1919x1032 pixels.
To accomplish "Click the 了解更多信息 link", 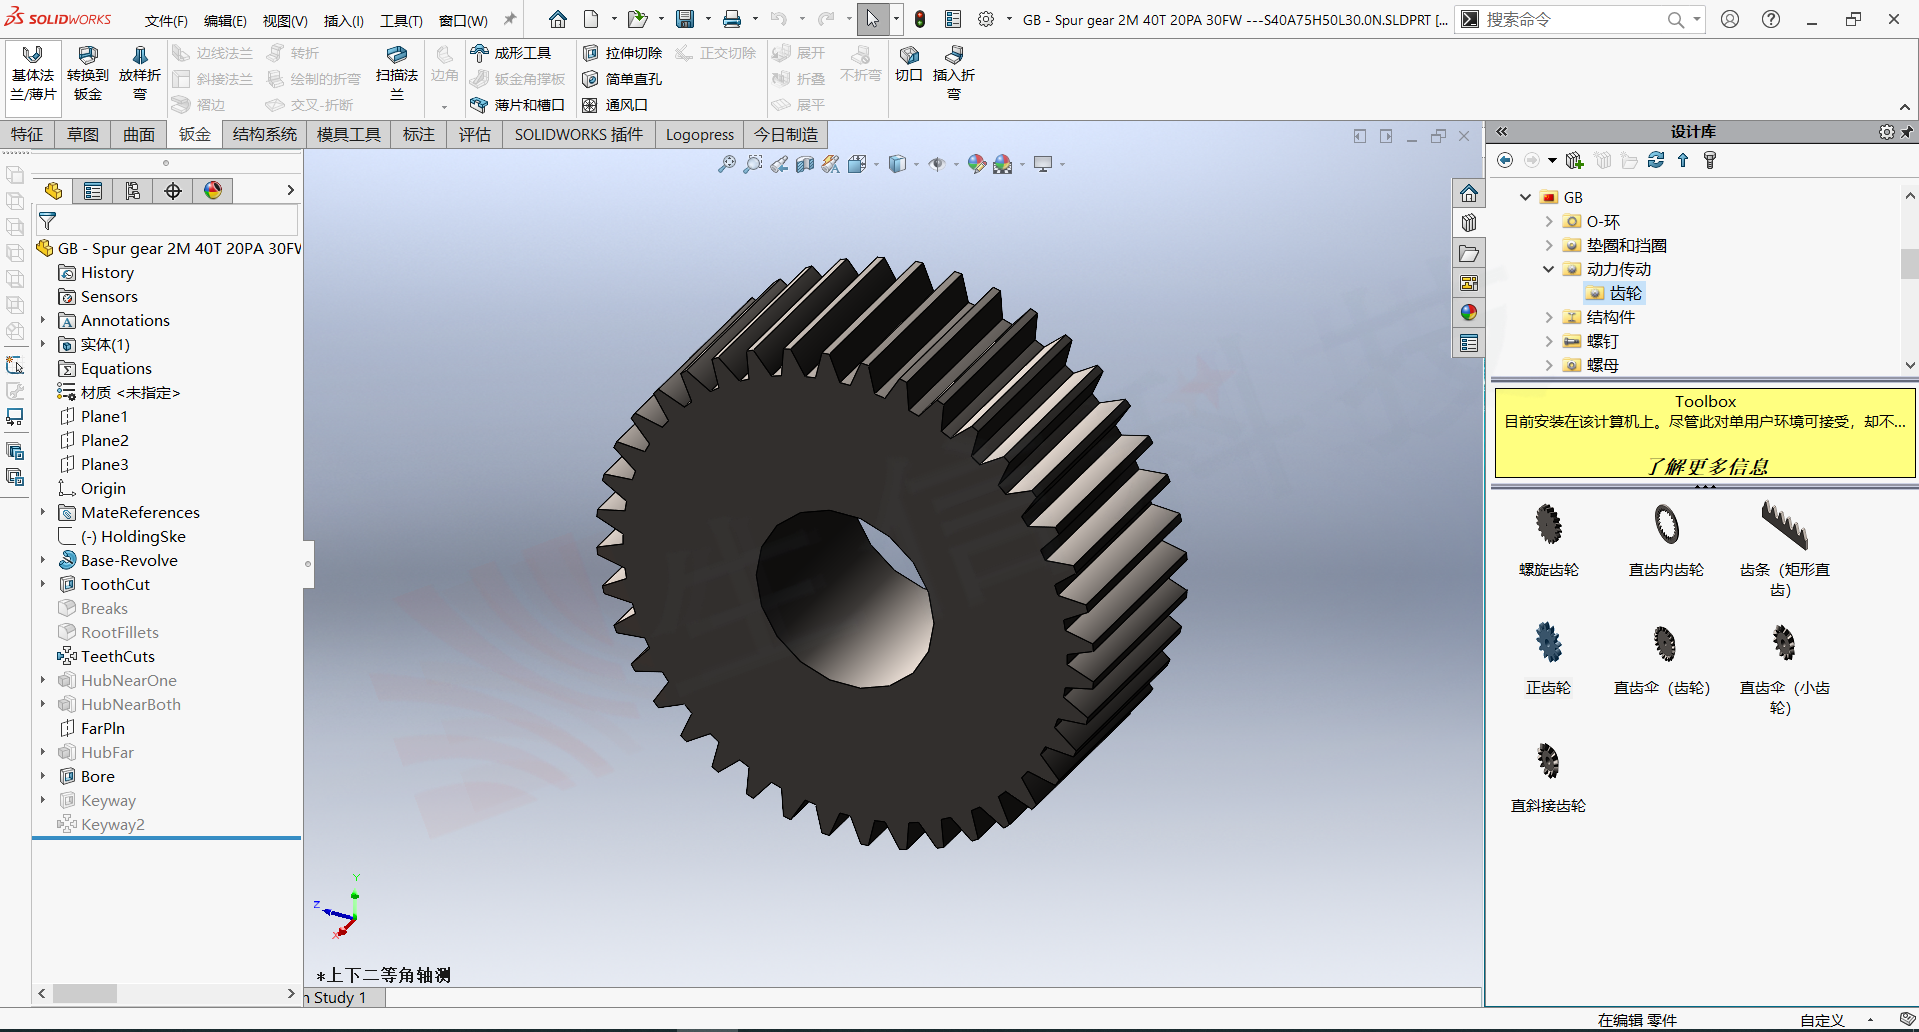I will [1706, 466].
